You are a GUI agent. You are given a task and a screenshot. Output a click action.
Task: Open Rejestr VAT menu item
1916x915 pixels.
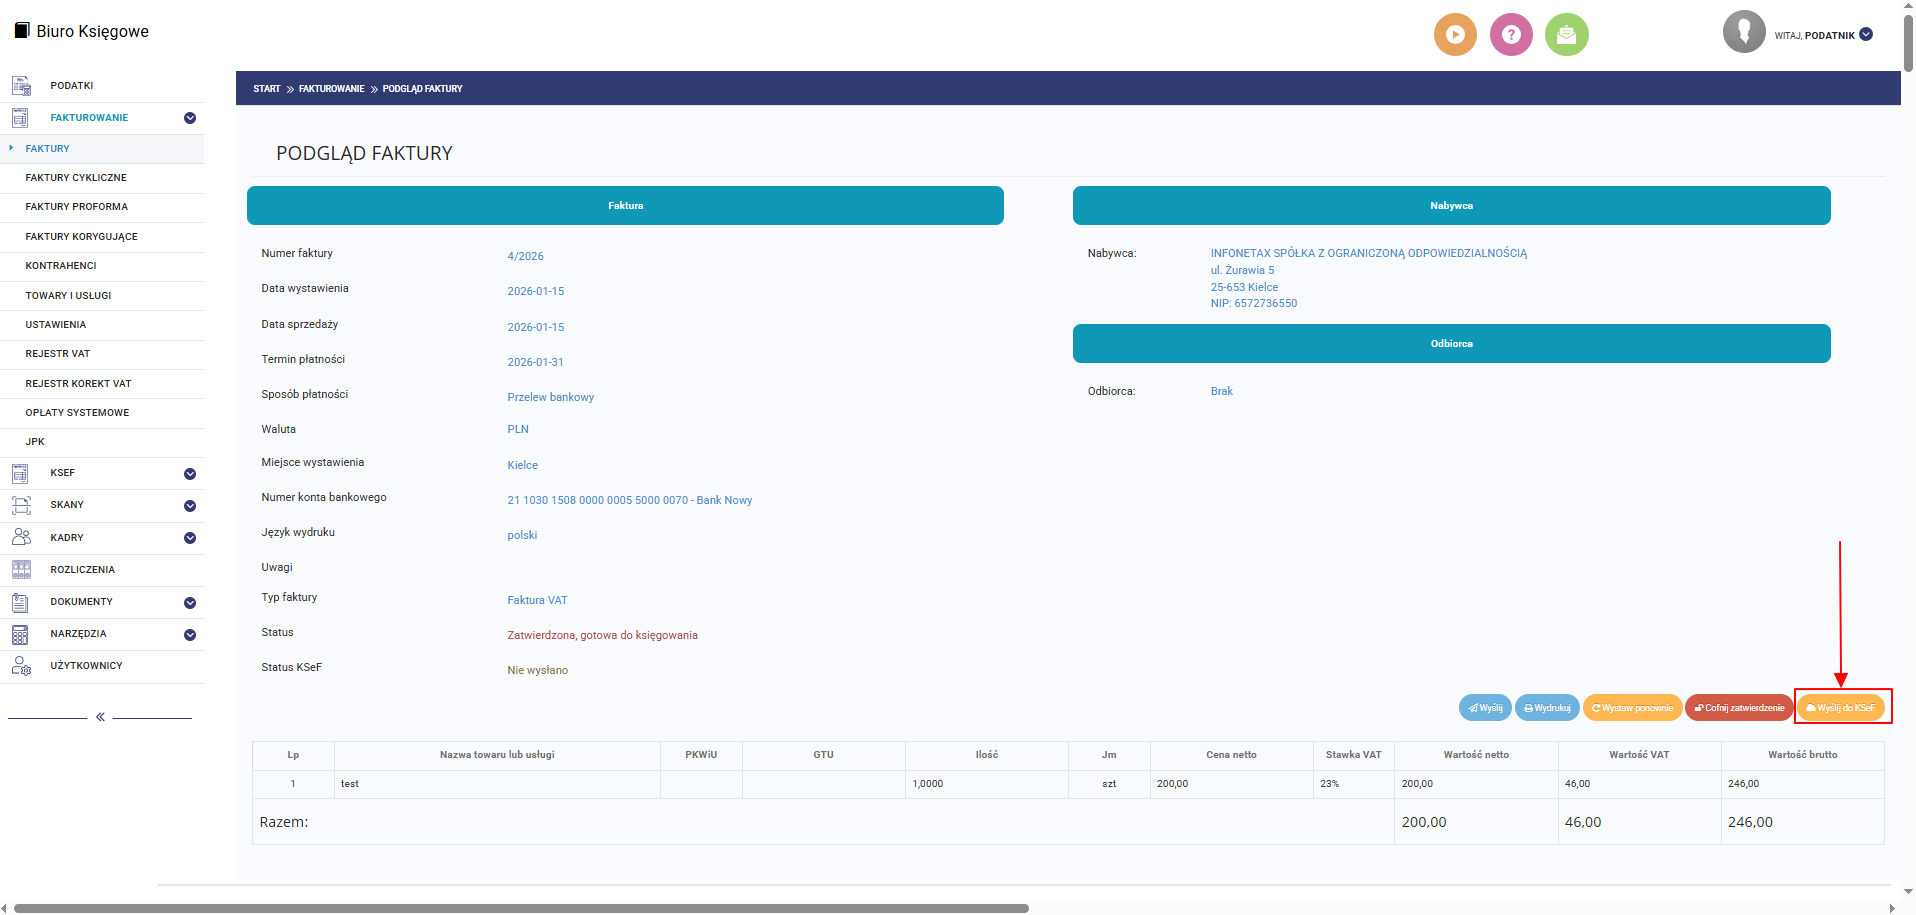point(58,354)
